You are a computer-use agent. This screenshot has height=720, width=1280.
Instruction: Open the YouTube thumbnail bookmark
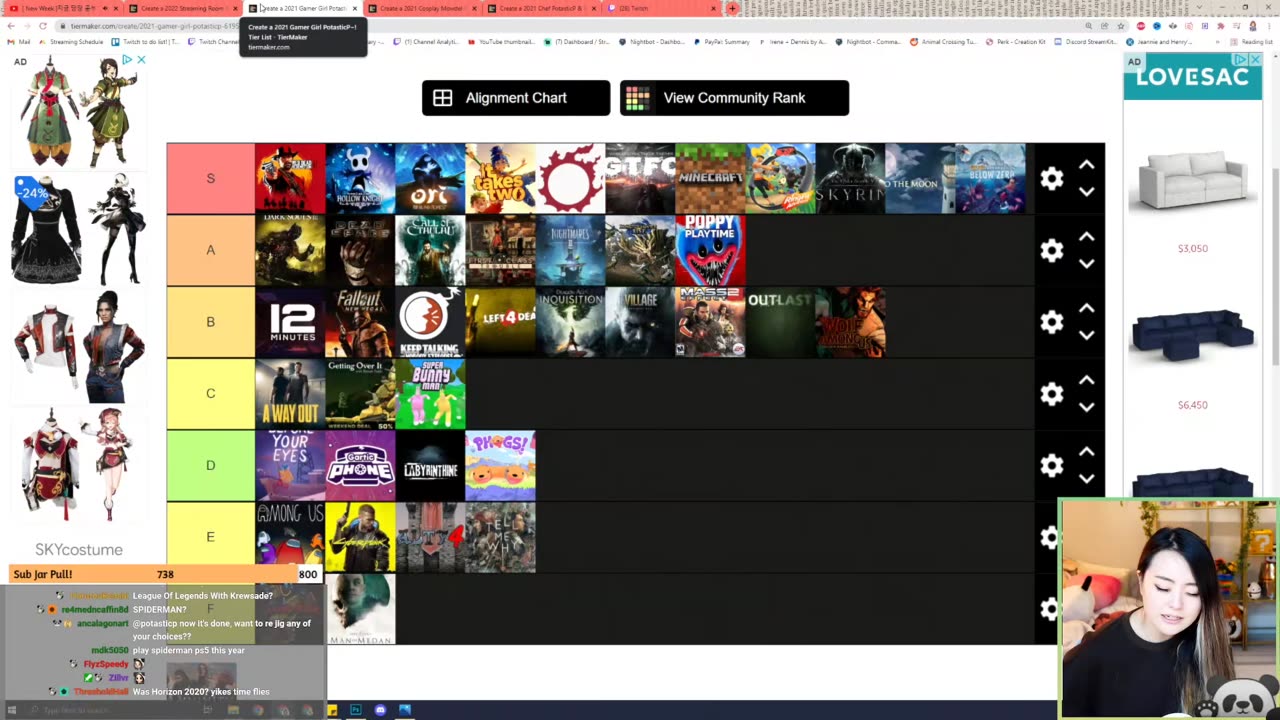coord(500,42)
